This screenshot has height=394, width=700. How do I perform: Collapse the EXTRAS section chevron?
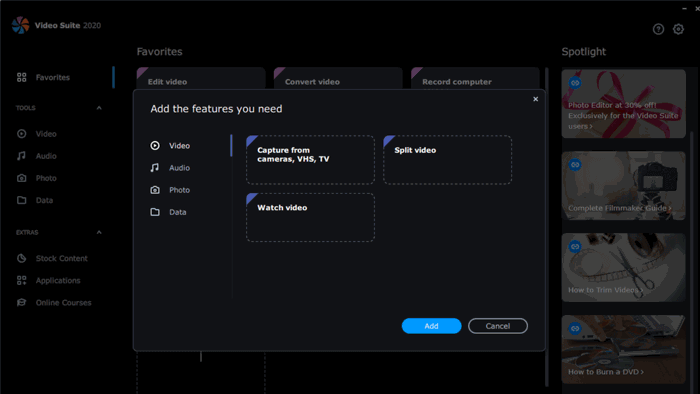click(x=99, y=232)
